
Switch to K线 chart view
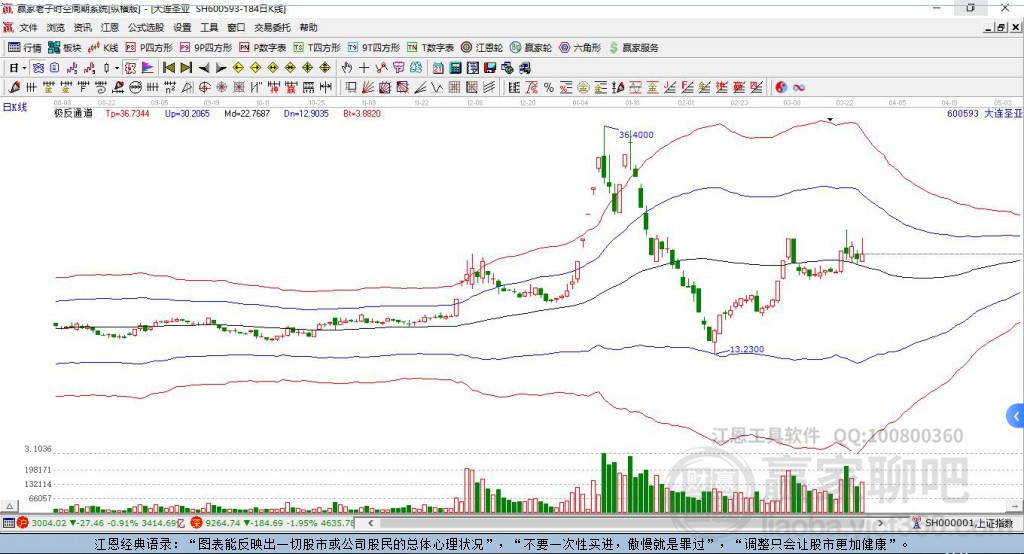coord(103,48)
